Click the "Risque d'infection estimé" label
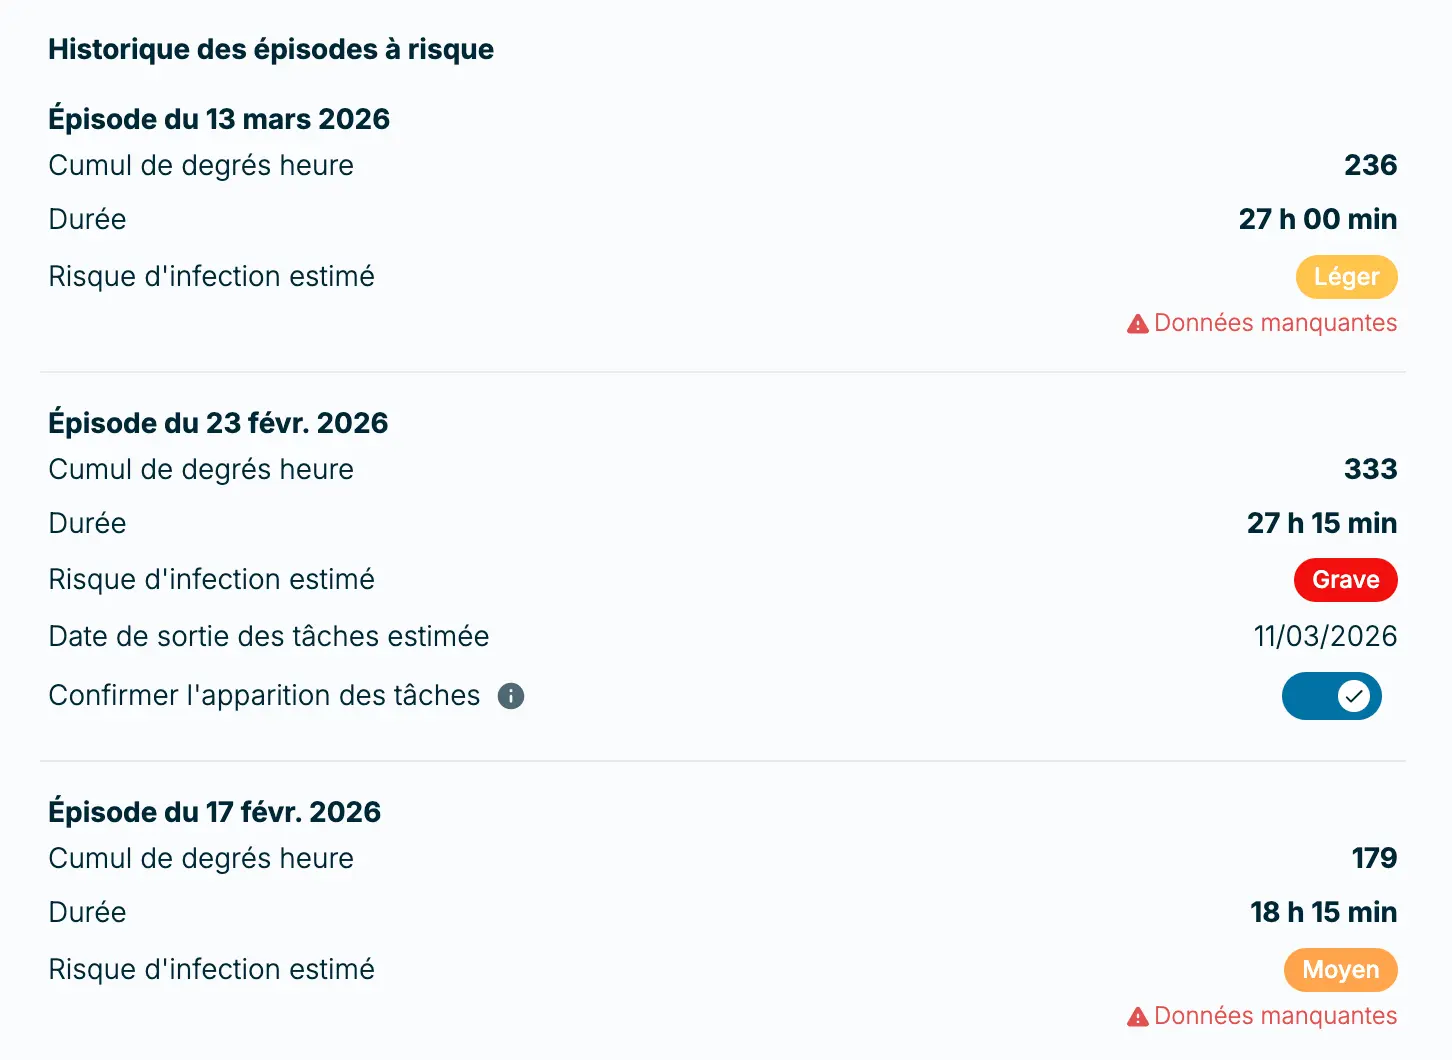The width and height of the screenshot is (1452, 1060). [211, 276]
